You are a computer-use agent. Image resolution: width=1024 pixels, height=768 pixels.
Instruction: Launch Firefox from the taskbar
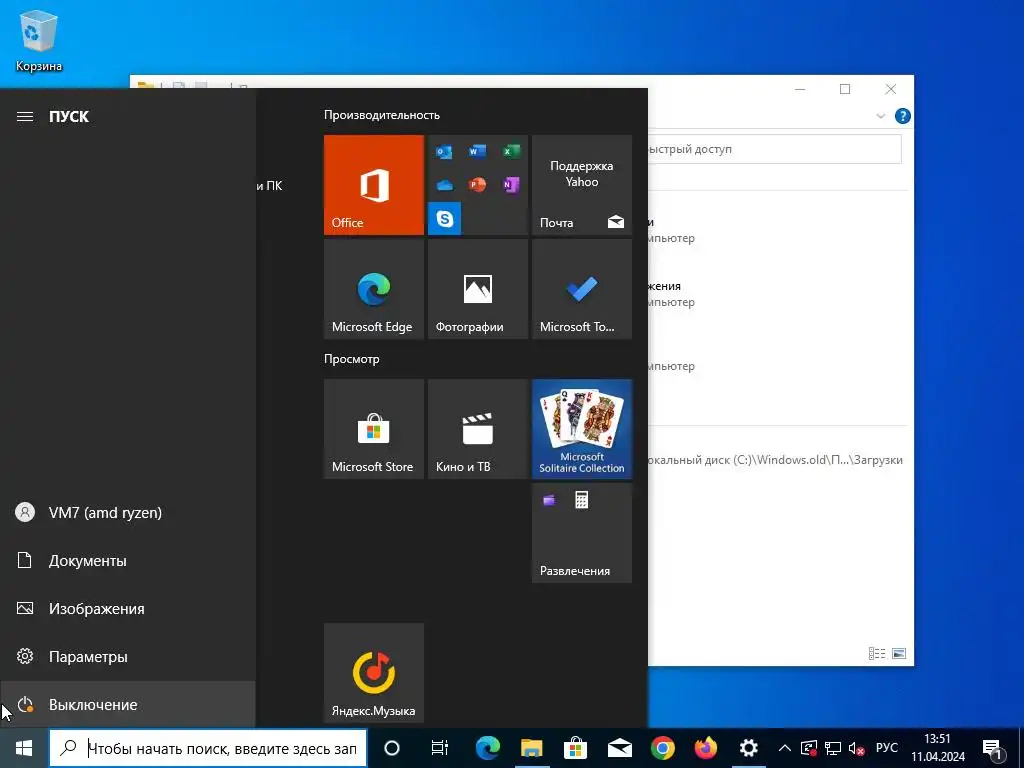click(x=706, y=748)
